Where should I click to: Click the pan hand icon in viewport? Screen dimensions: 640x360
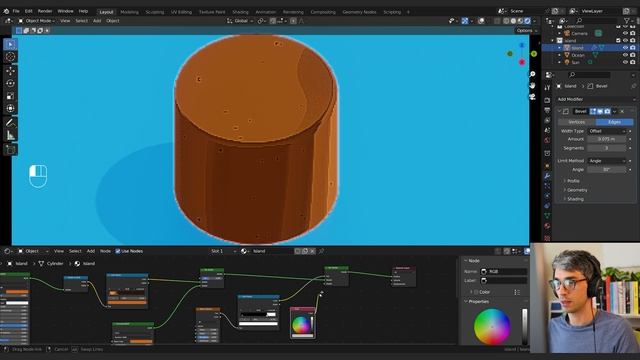pos(532,85)
